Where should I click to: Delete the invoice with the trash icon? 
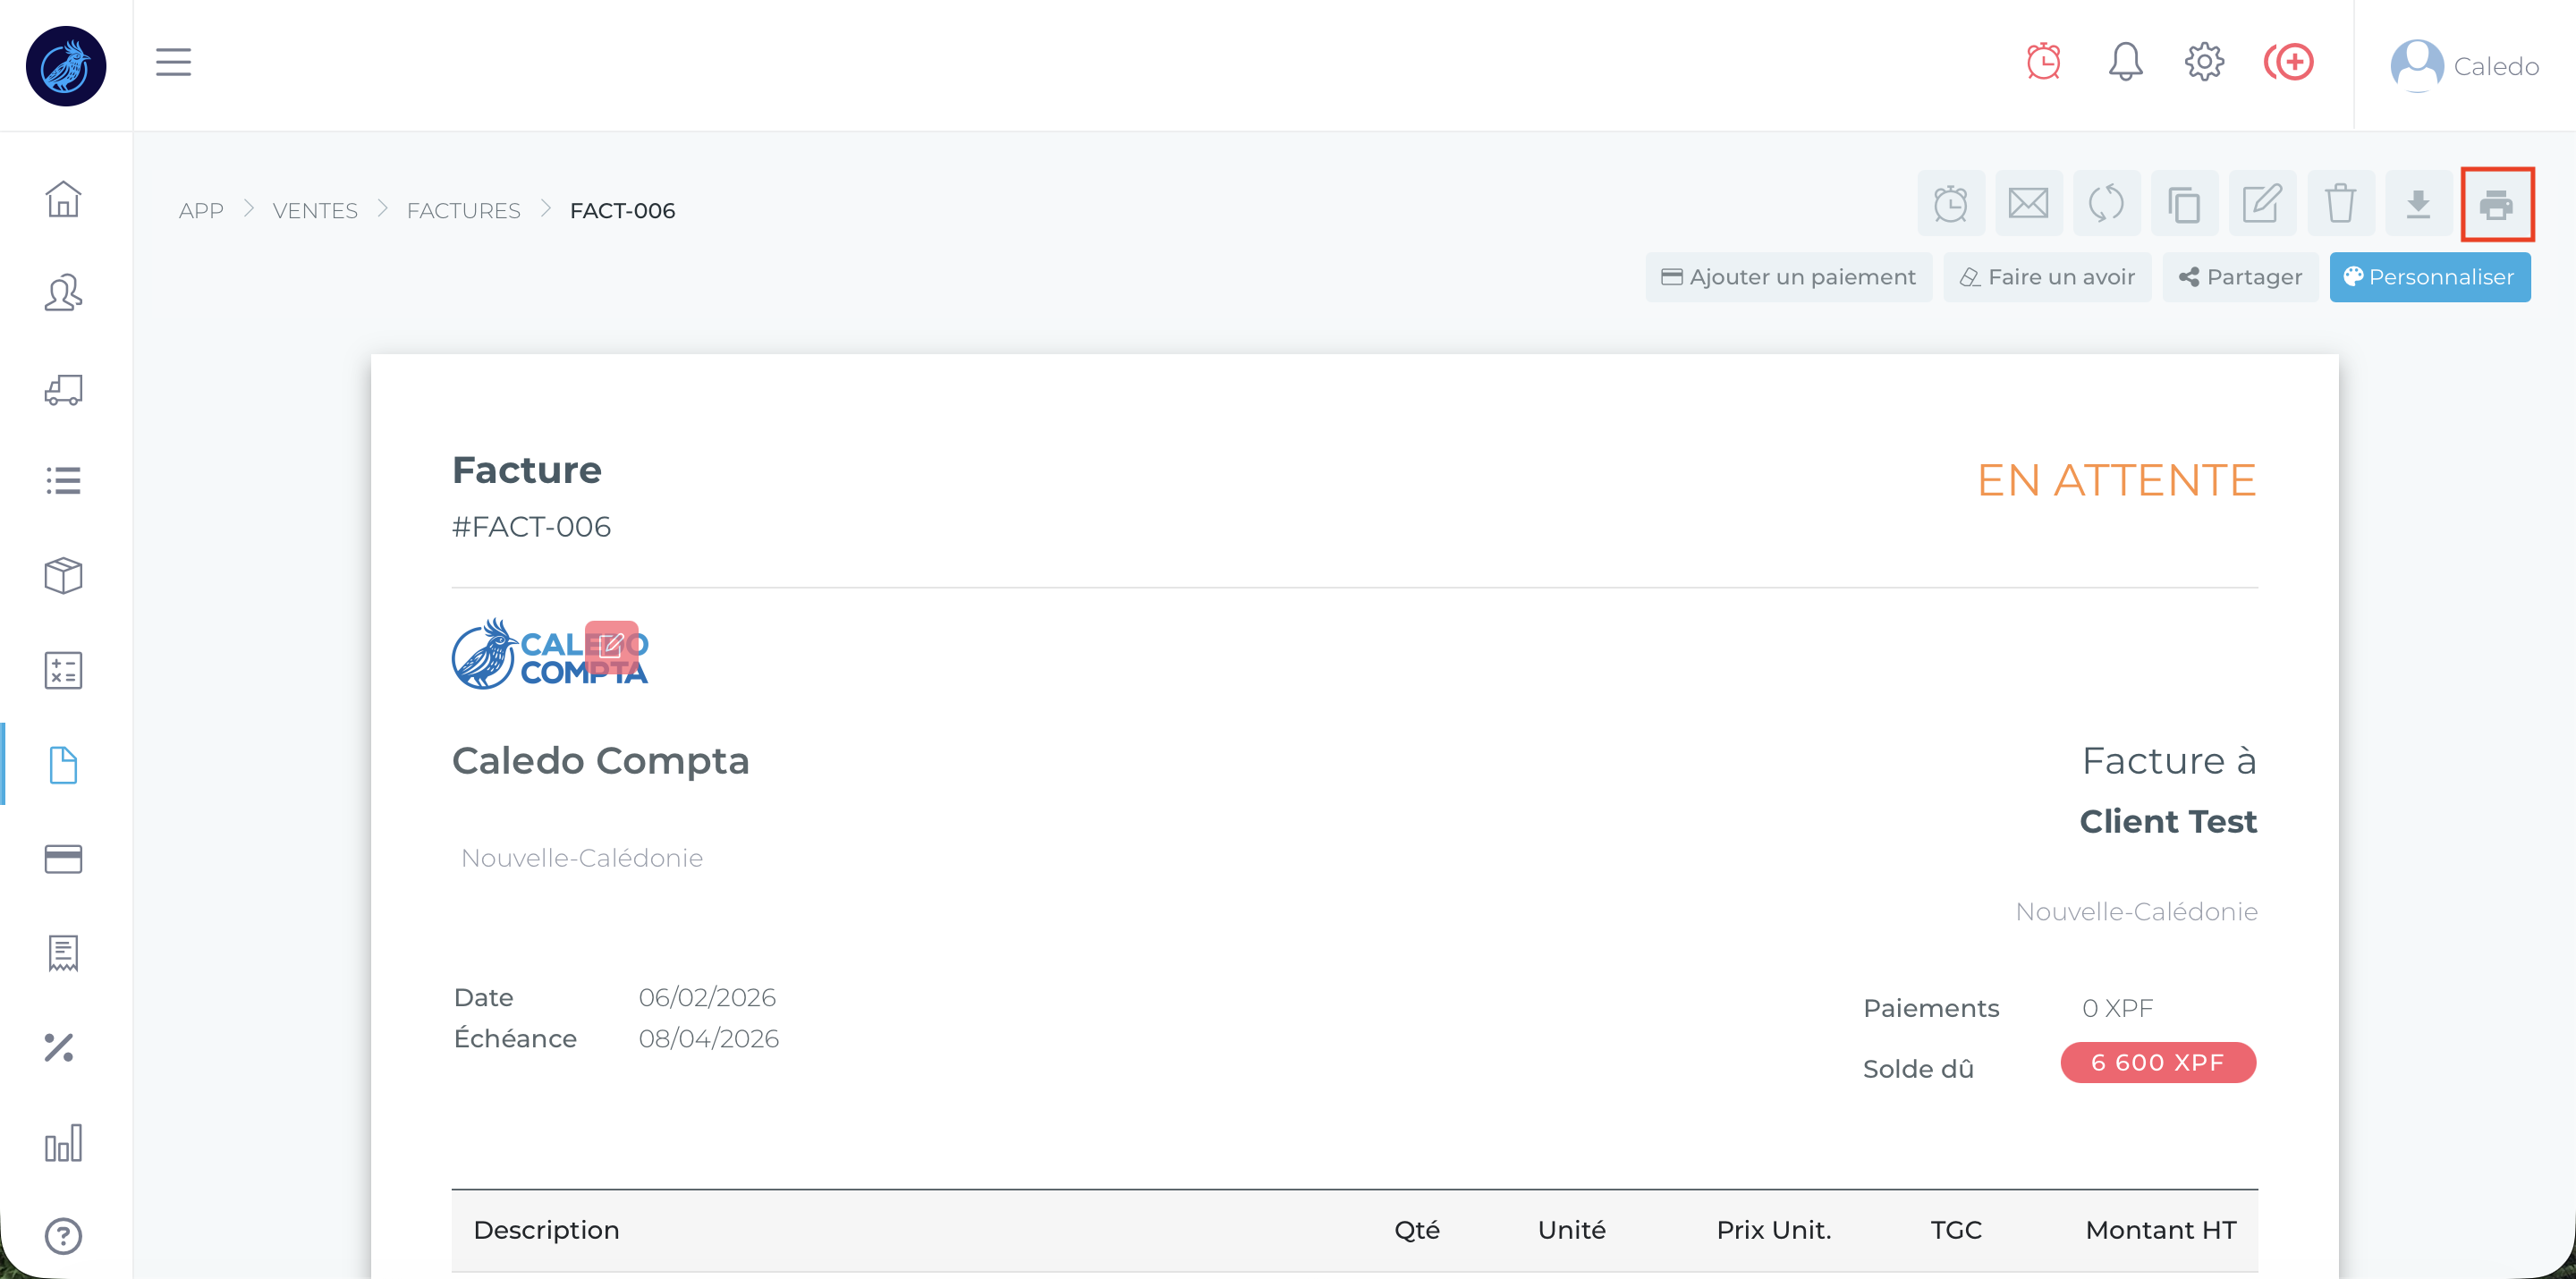(x=2340, y=205)
